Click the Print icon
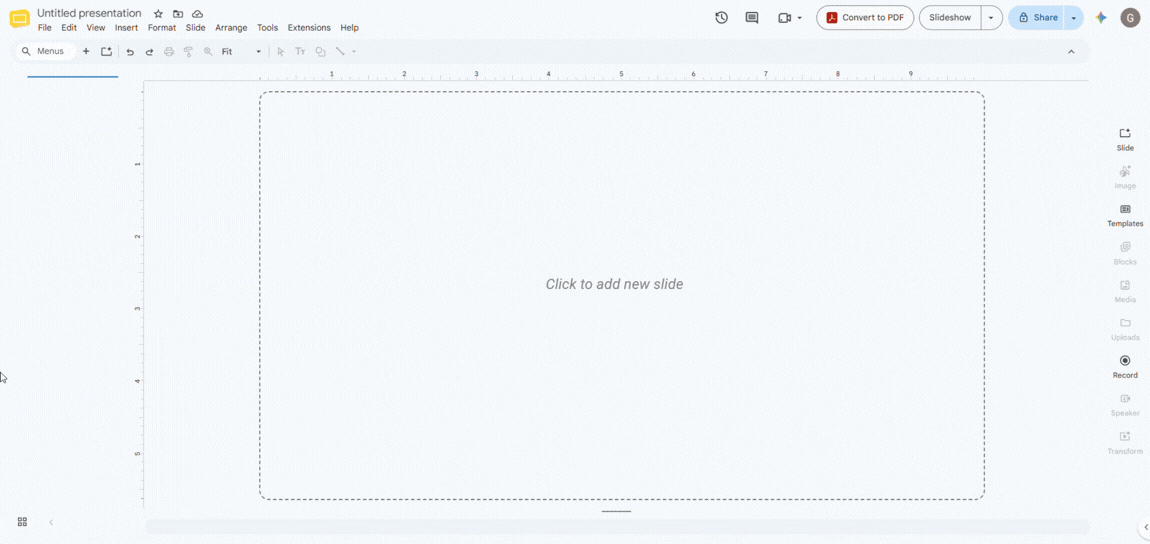Viewport: 1150px width, 544px height. [x=169, y=52]
